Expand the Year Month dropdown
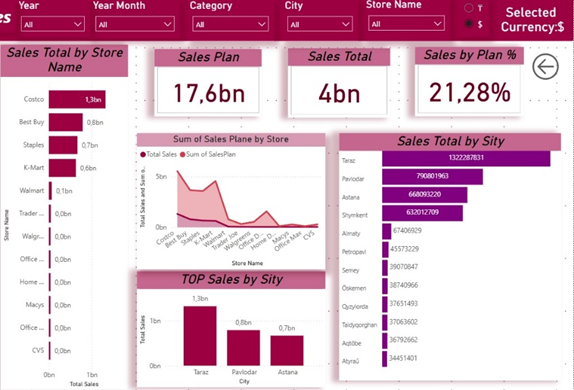 [x=135, y=24]
